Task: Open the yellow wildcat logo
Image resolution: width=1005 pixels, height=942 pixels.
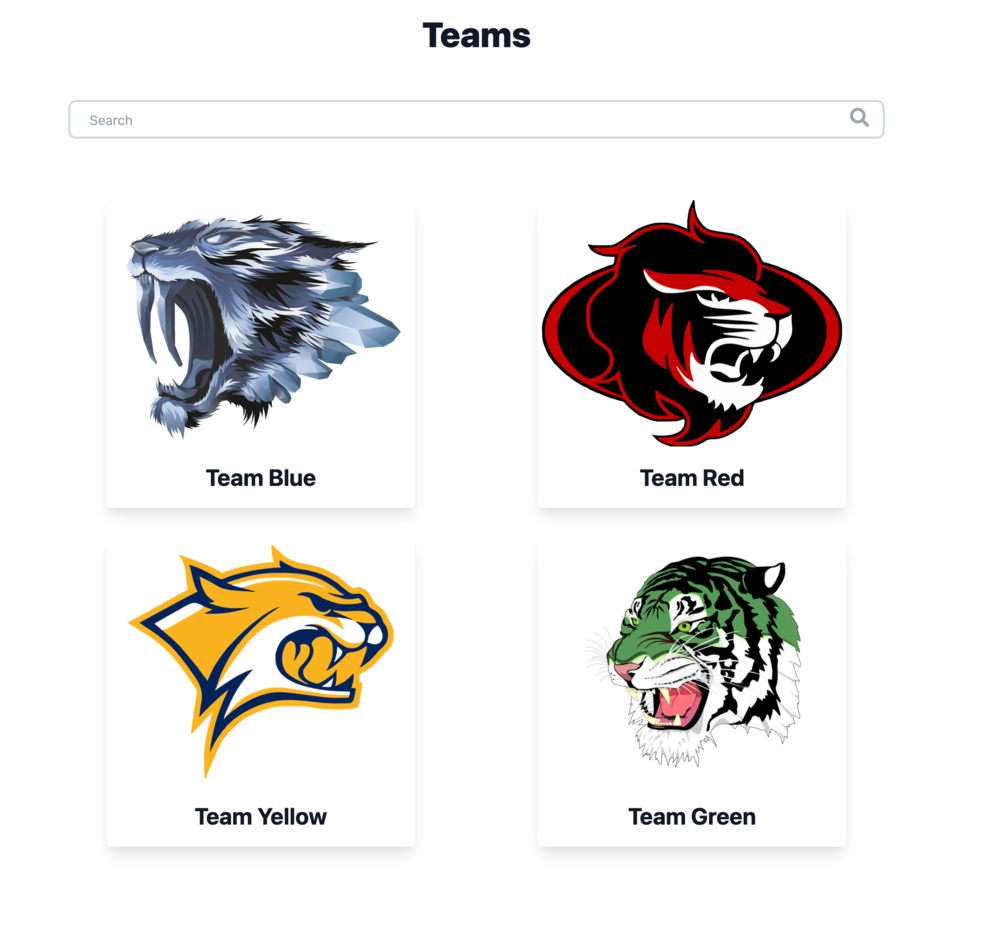Action: tap(262, 660)
